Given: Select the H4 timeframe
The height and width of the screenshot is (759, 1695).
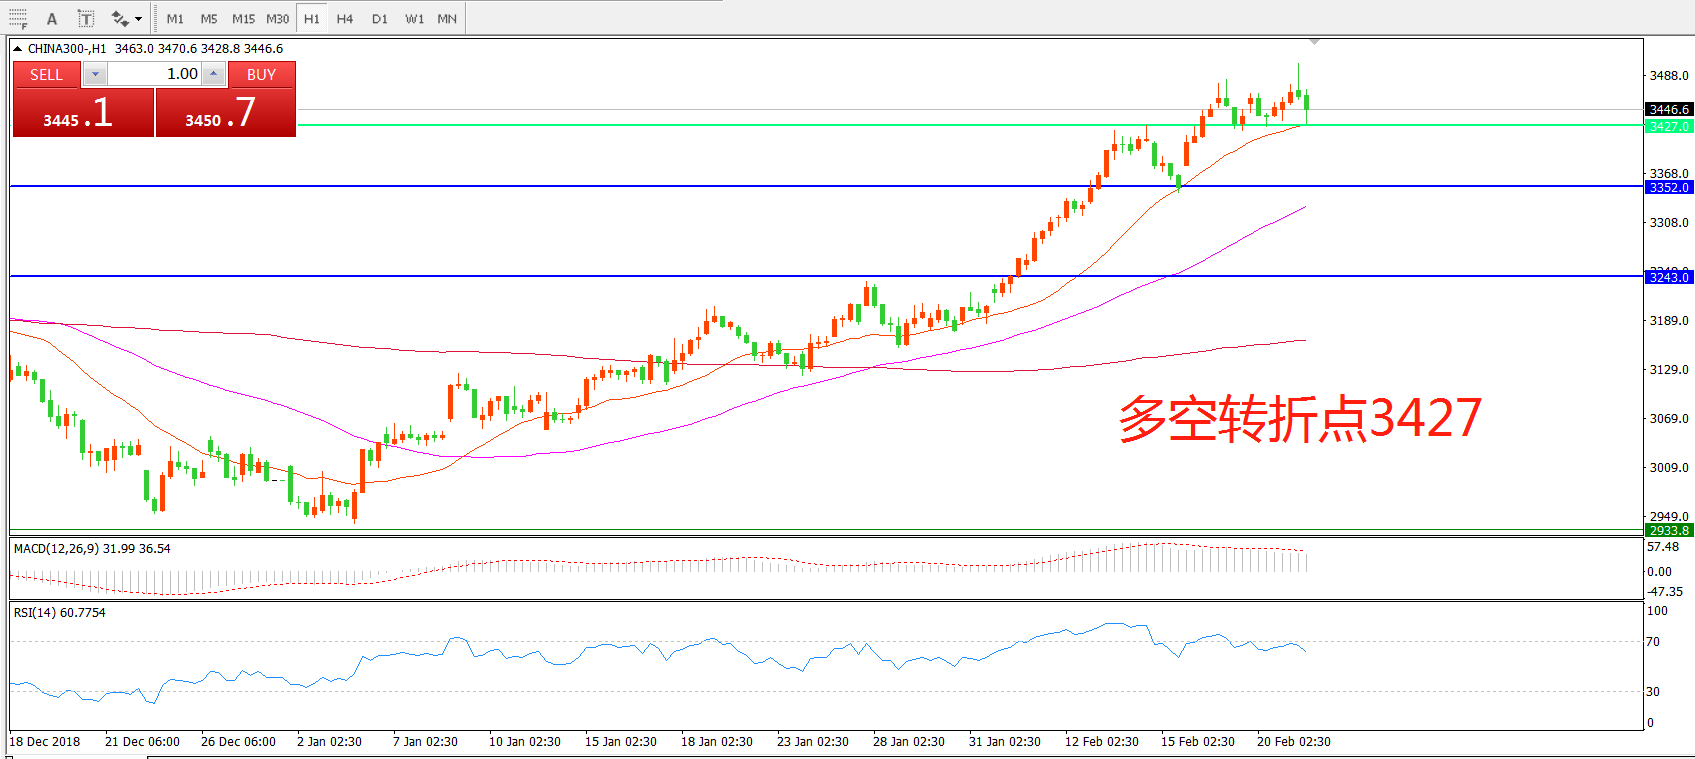Looking at the screenshot, I should click(x=345, y=18).
